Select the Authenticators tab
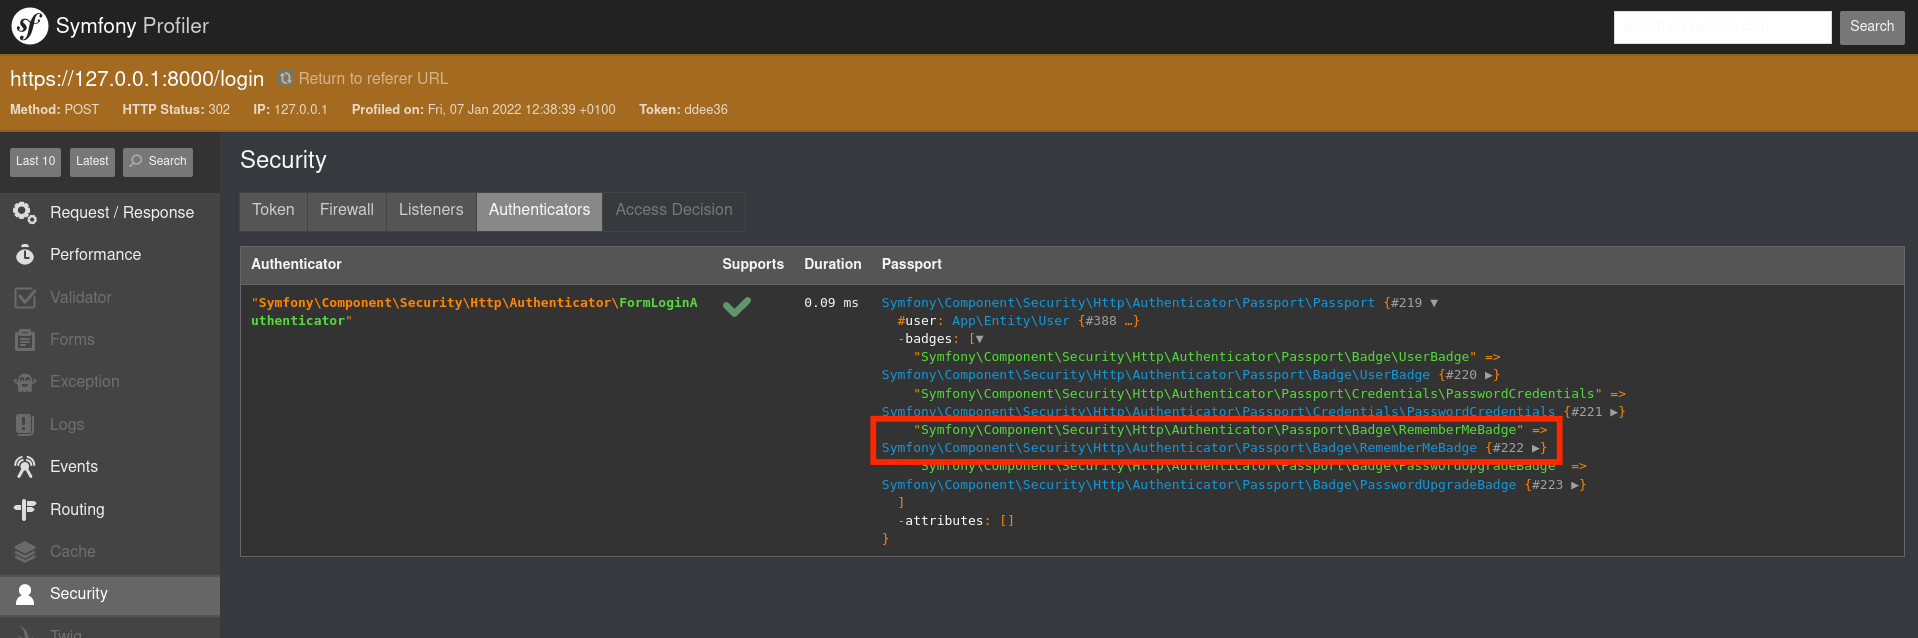1918x638 pixels. coord(540,211)
